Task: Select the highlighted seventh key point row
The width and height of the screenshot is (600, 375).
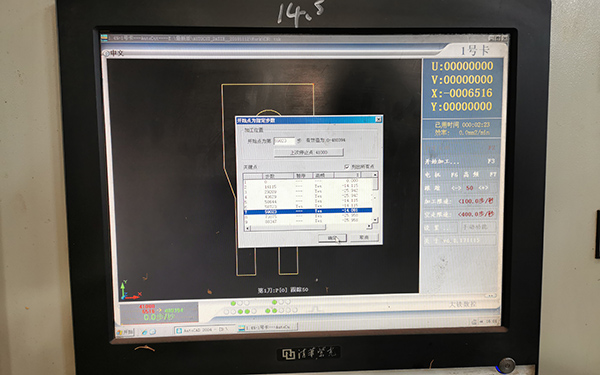Action: point(308,211)
